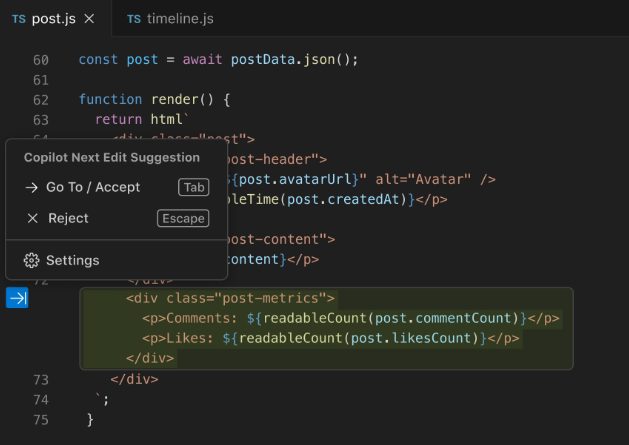The image size is (629, 445).
Task: Select the post.js tab
Action: [x=54, y=18]
